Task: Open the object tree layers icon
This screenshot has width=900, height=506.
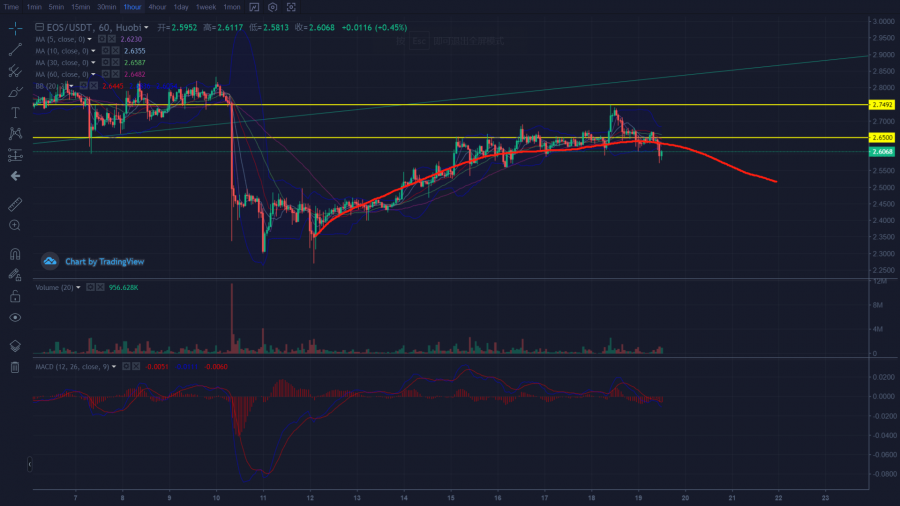Action: click(x=15, y=345)
